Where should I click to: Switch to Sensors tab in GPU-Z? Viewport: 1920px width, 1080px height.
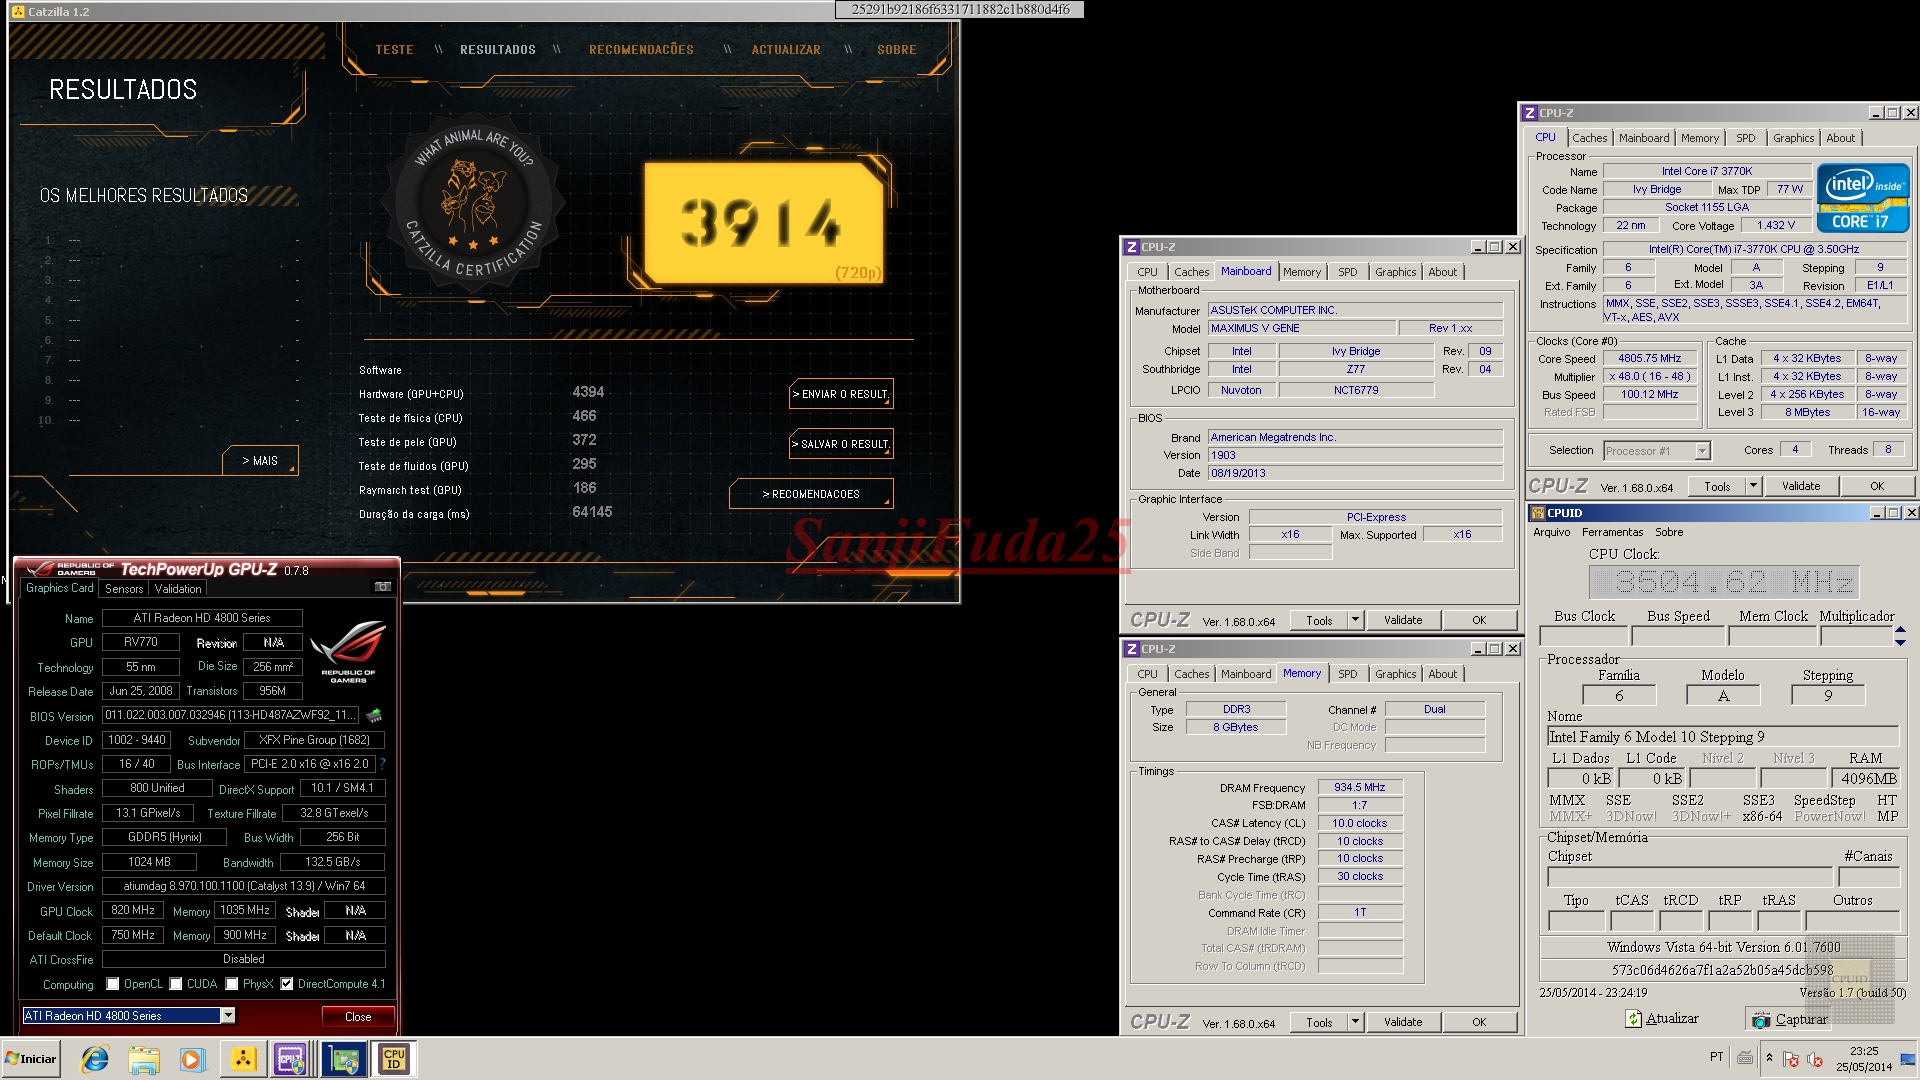point(124,589)
